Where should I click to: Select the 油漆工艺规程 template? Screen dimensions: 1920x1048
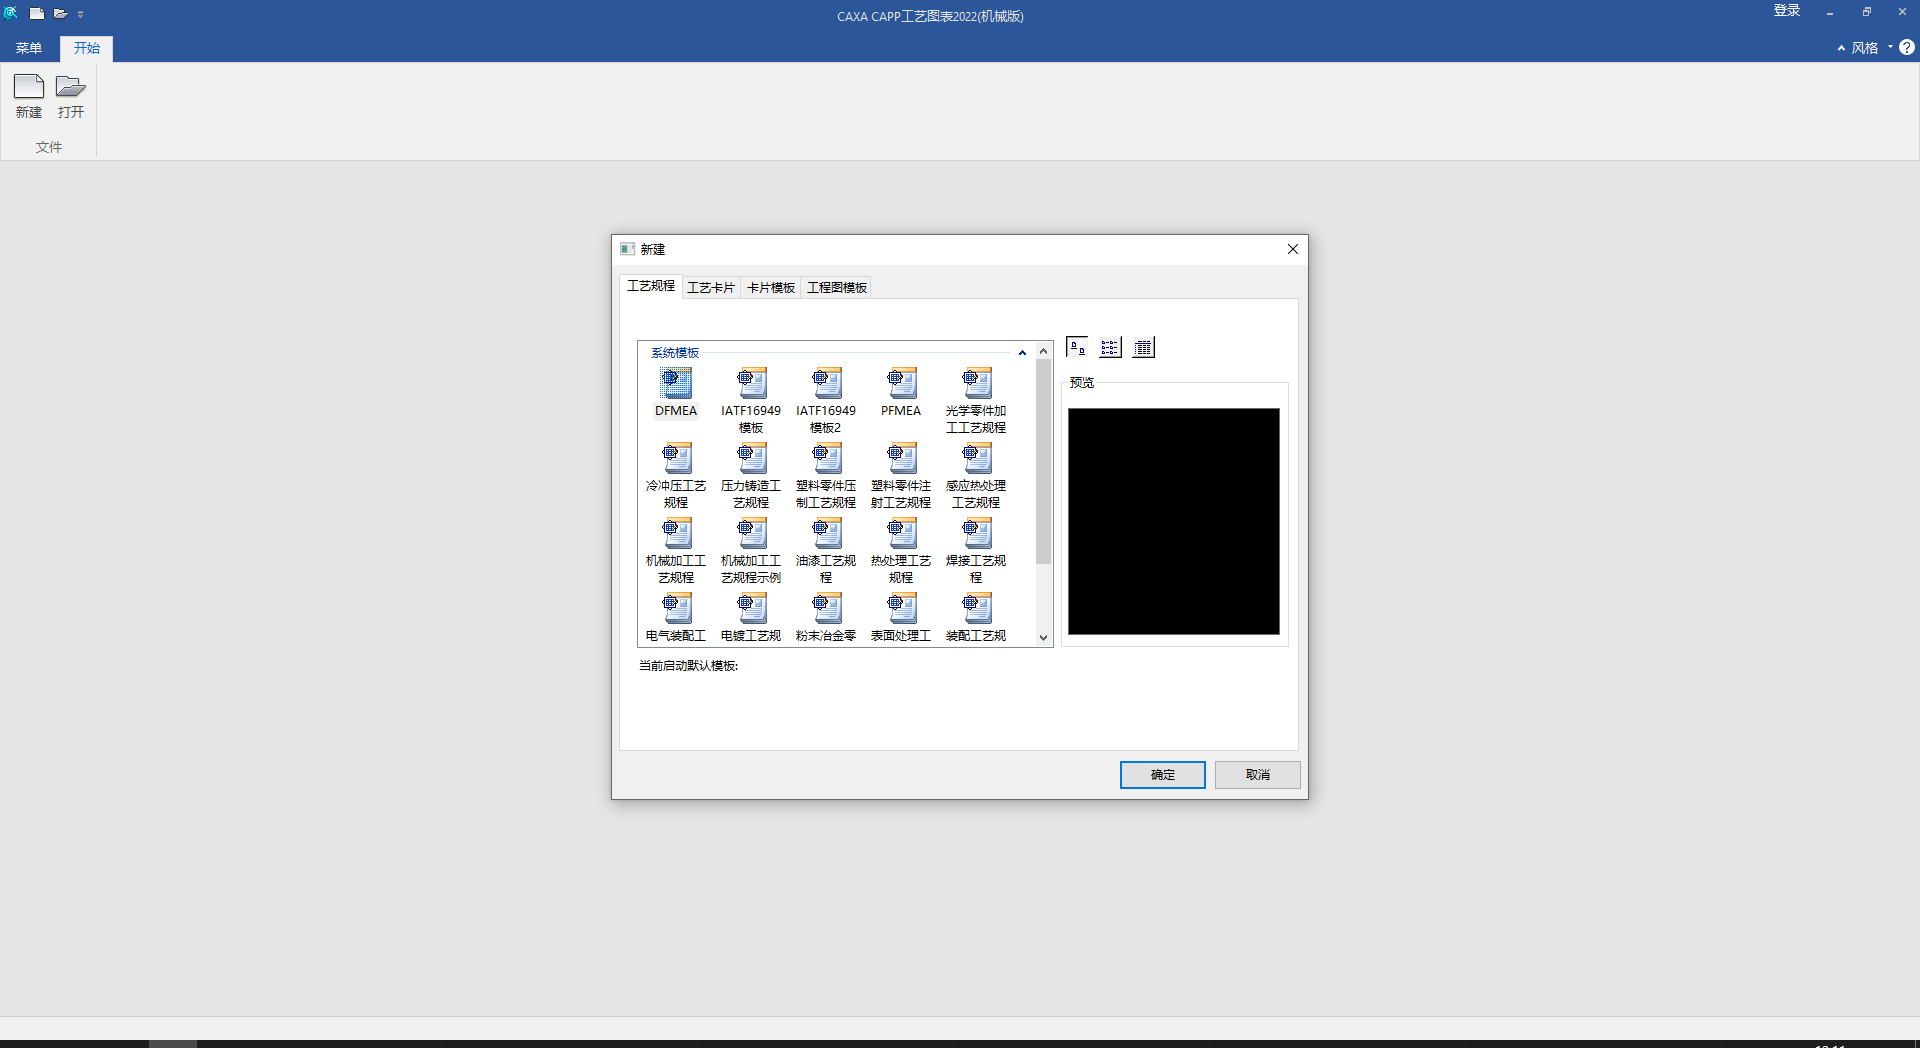click(826, 550)
